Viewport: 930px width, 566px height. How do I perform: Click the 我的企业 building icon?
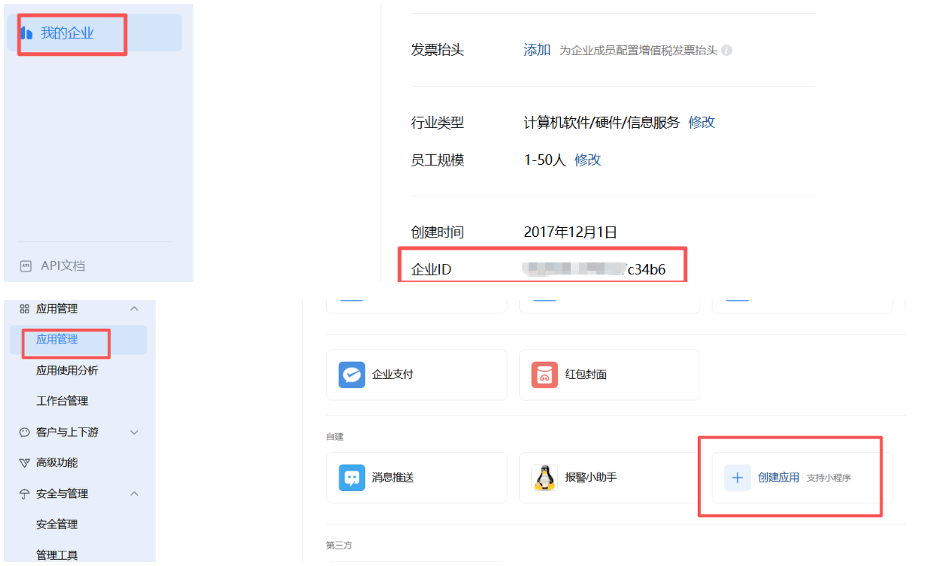coord(27,33)
